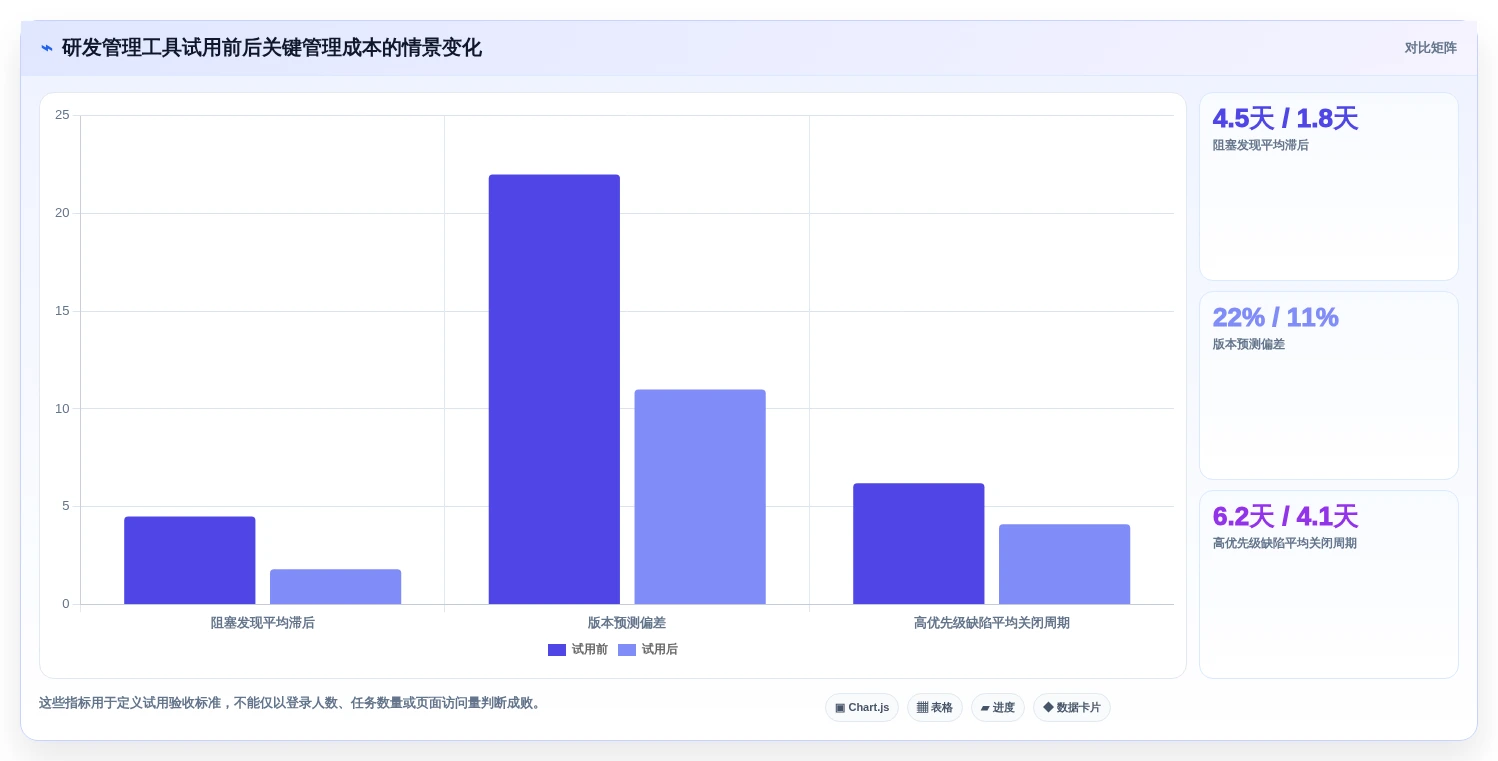The width and height of the screenshot is (1498, 761).
Task: Select the 数据卡片 tag chip
Action: [x=1072, y=708]
